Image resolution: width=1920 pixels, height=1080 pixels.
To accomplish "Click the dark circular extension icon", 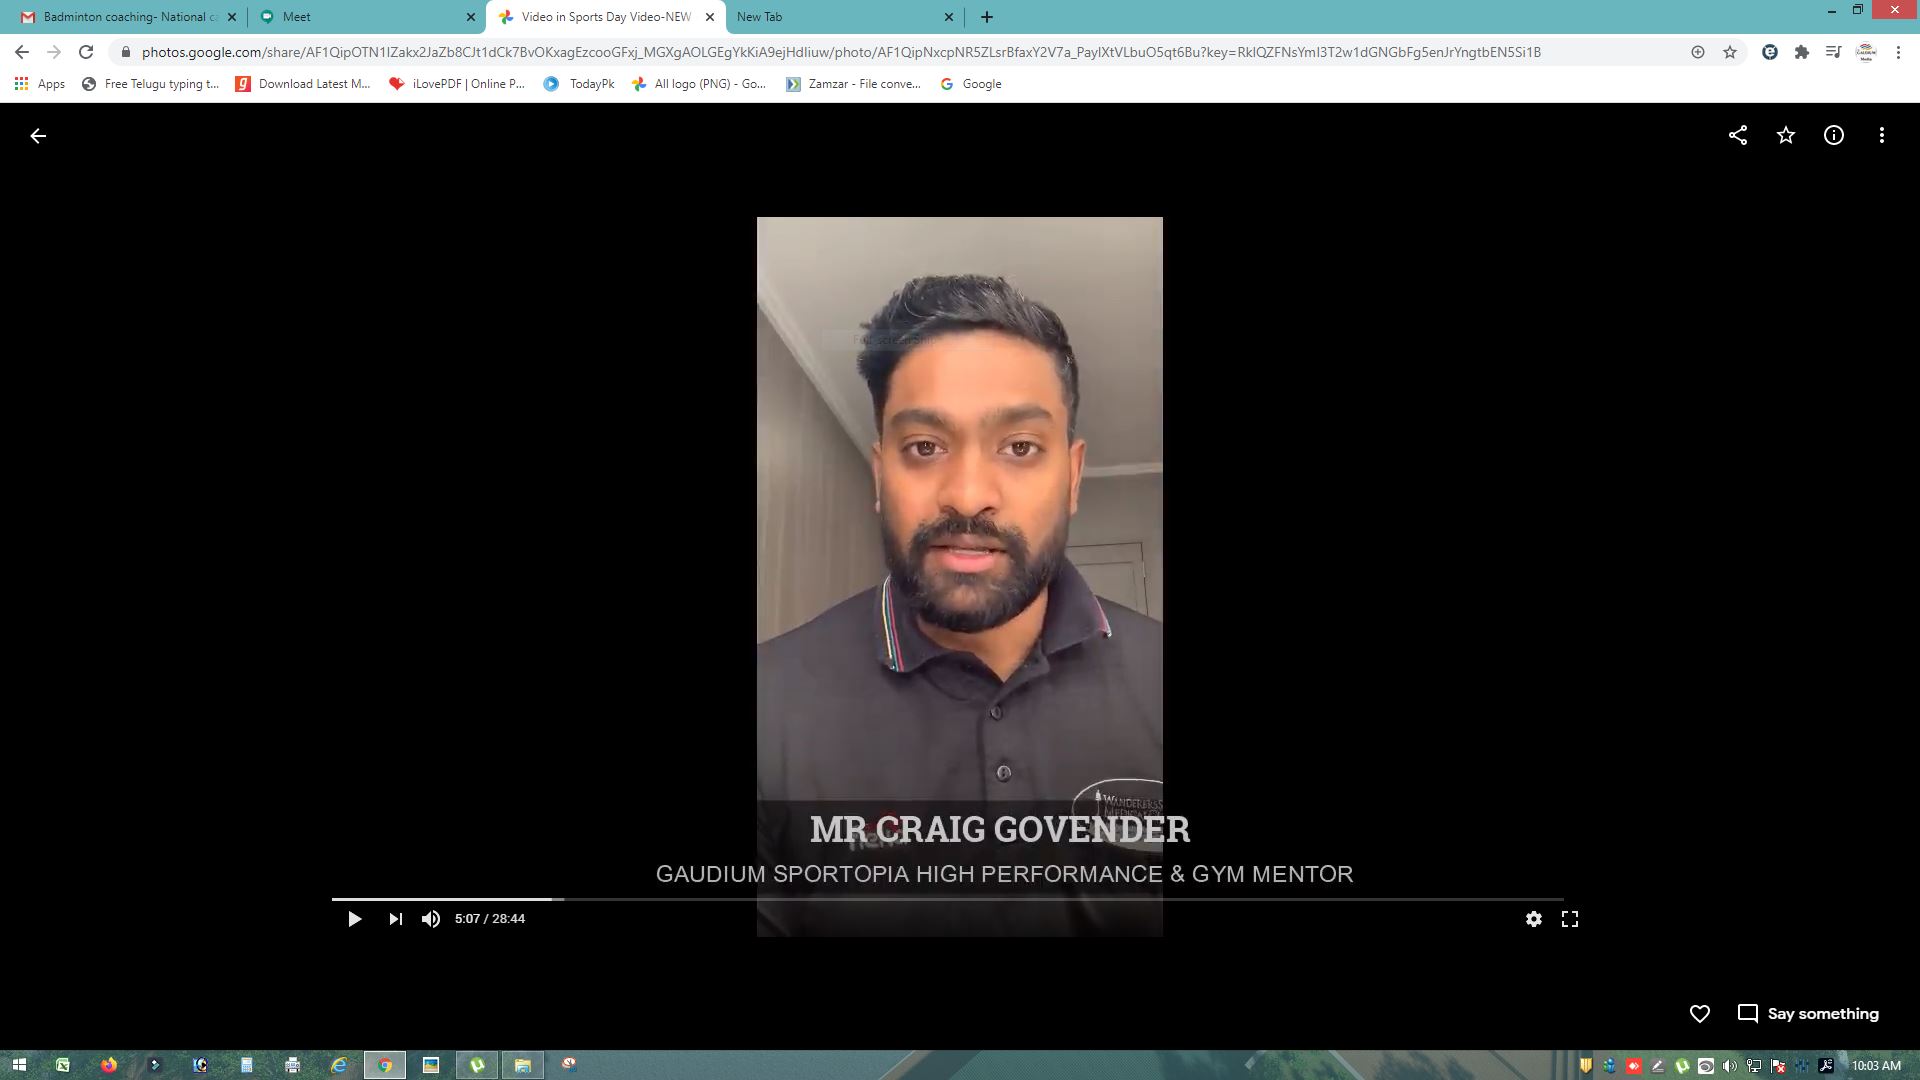I will click(x=1770, y=52).
